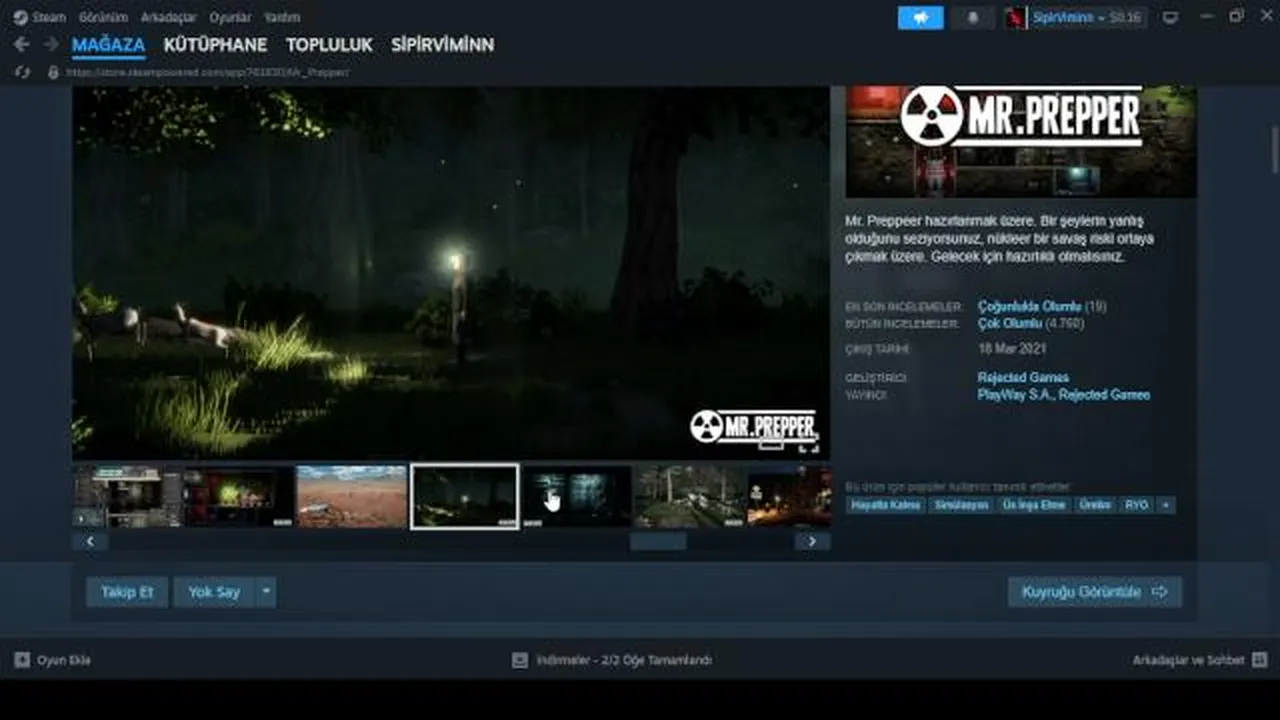The image size is (1280, 720).
Task: Open the SİPİRVİMİNN profile tab
Action: click(x=442, y=45)
